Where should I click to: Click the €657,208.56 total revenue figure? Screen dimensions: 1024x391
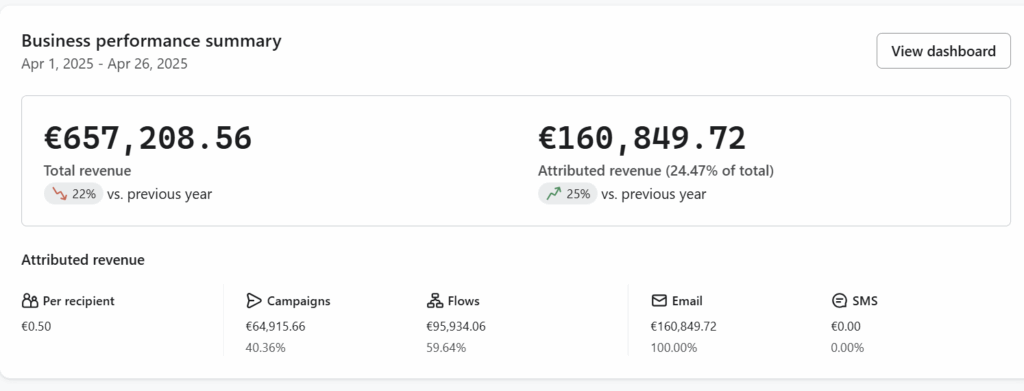point(148,138)
